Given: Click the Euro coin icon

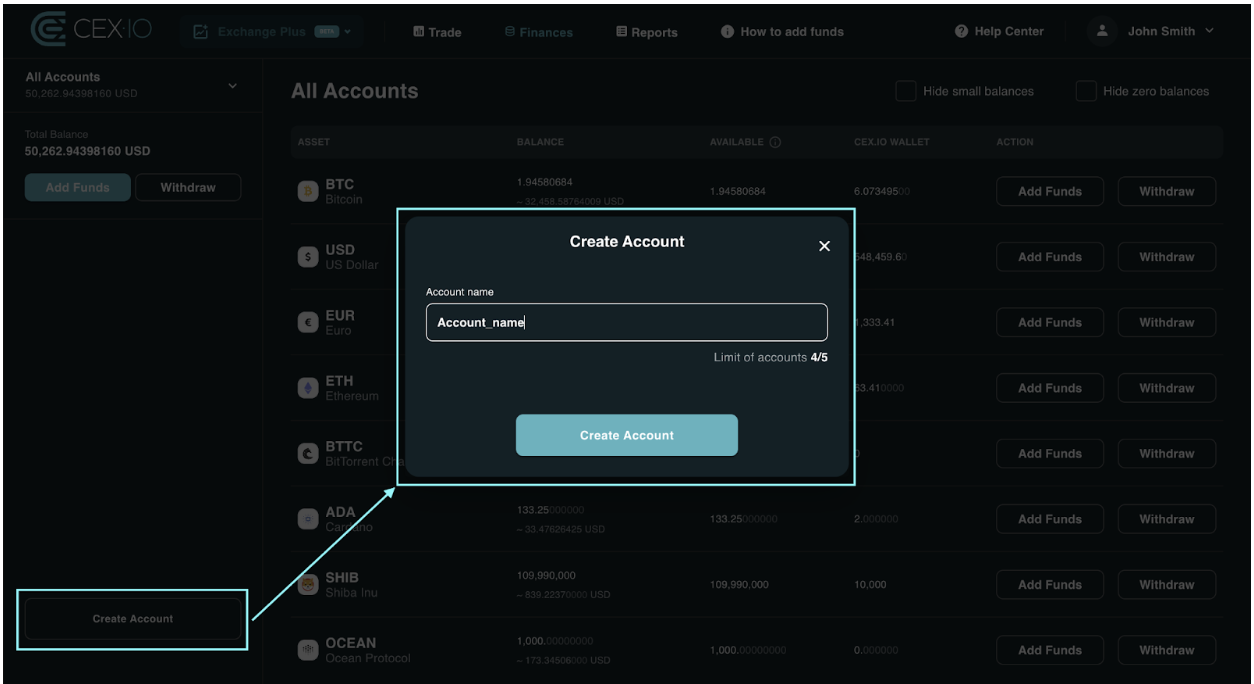Looking at the screenshot, I should [308, 322].
